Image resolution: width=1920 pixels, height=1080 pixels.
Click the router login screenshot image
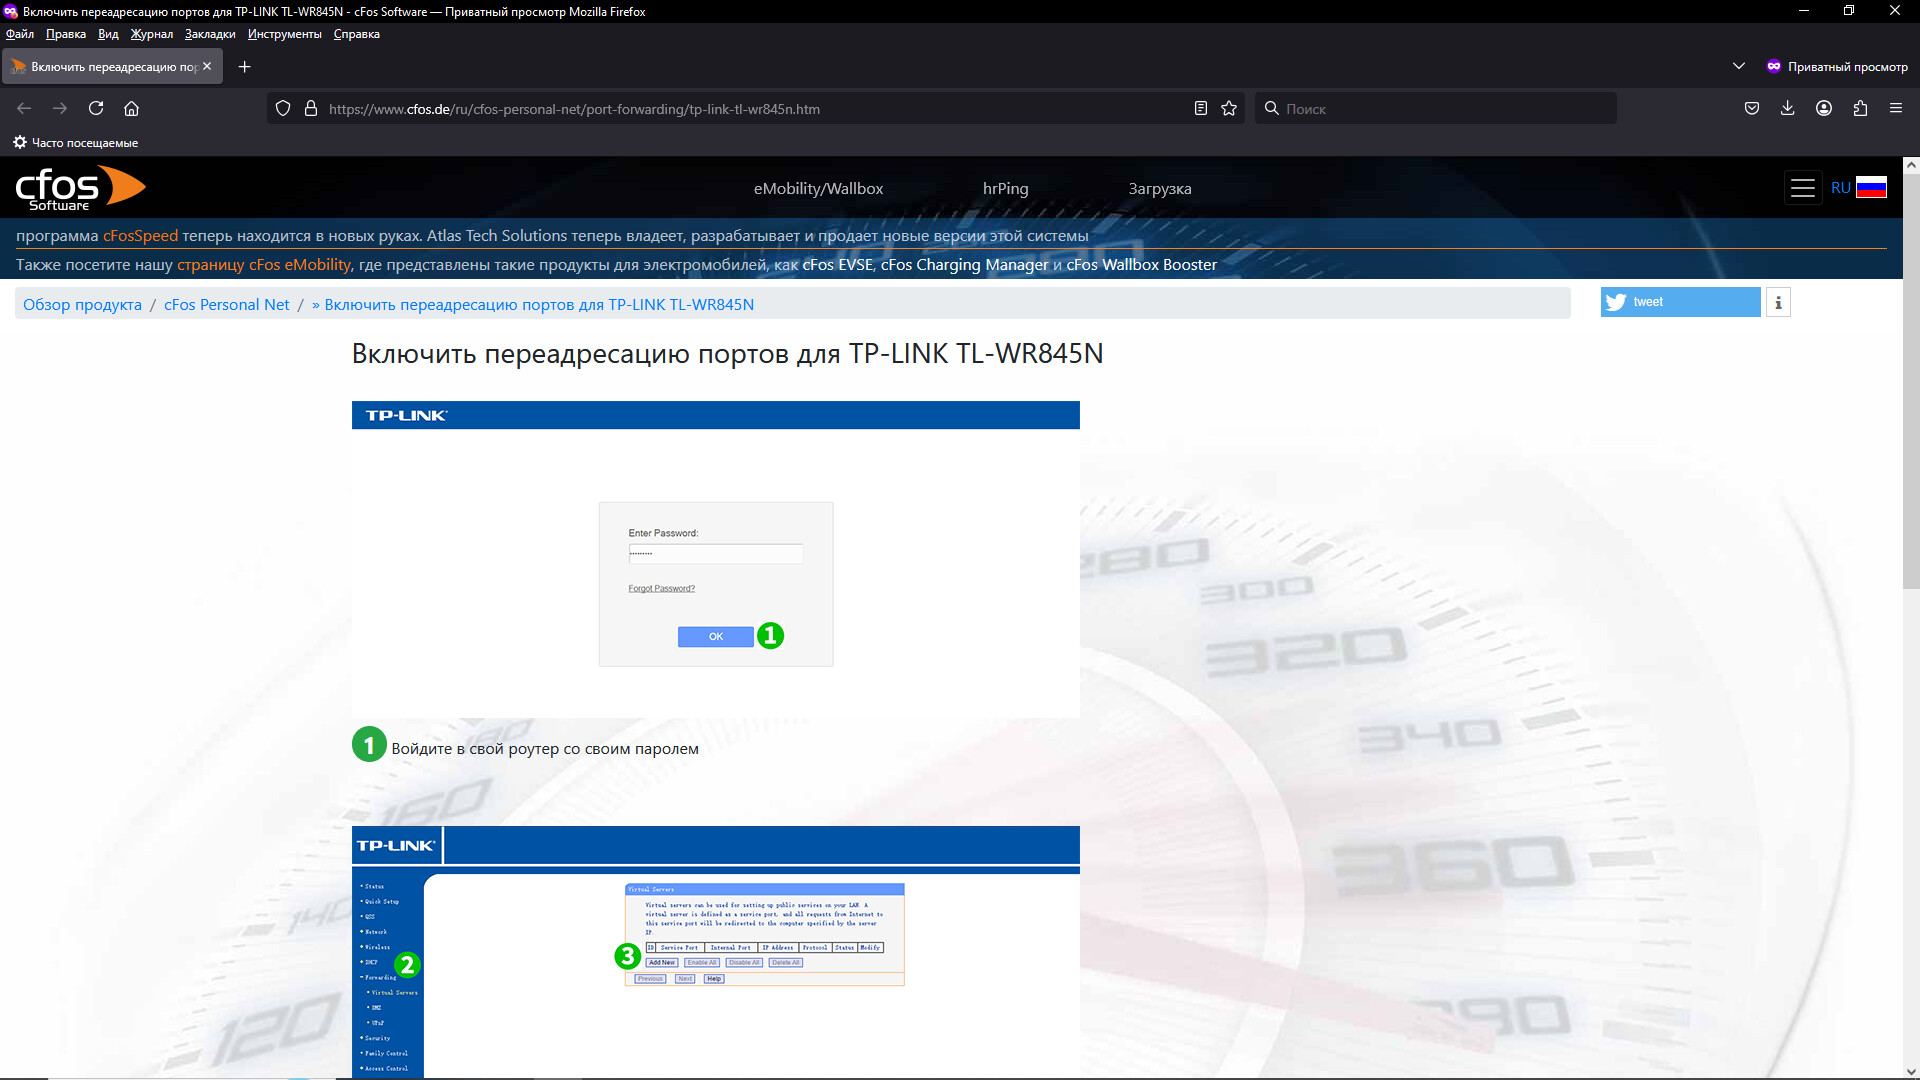(716, 559)
